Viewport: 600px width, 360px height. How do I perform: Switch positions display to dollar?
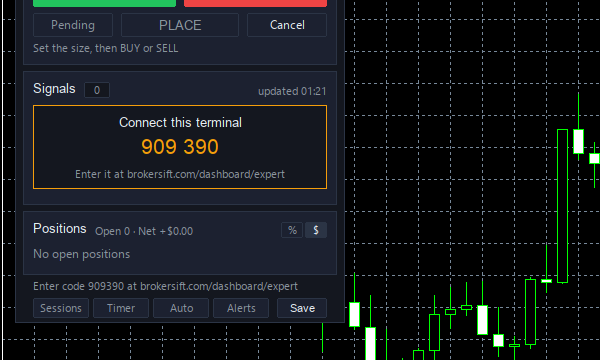pyautogui.click(x=316, y=230)
